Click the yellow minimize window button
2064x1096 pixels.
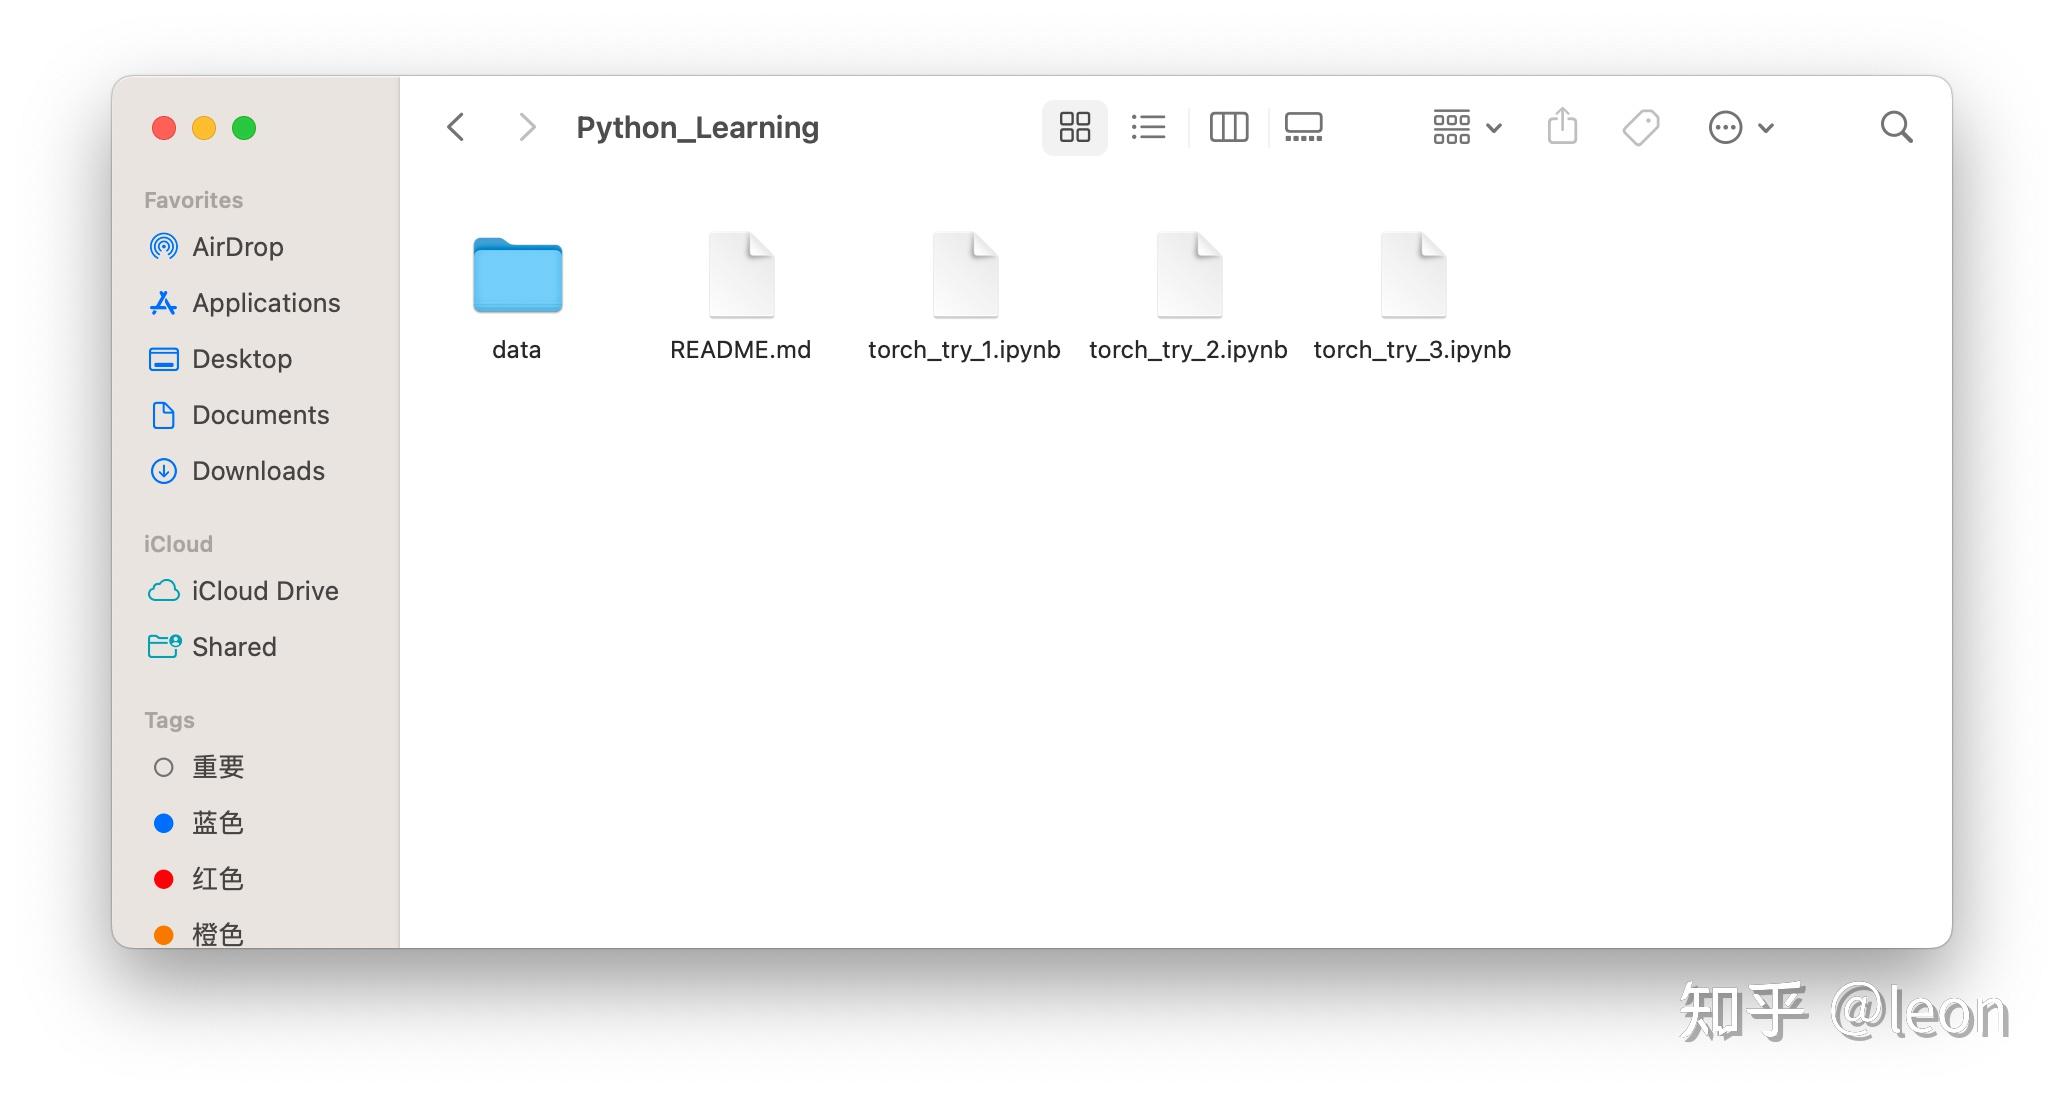point(204,128)
